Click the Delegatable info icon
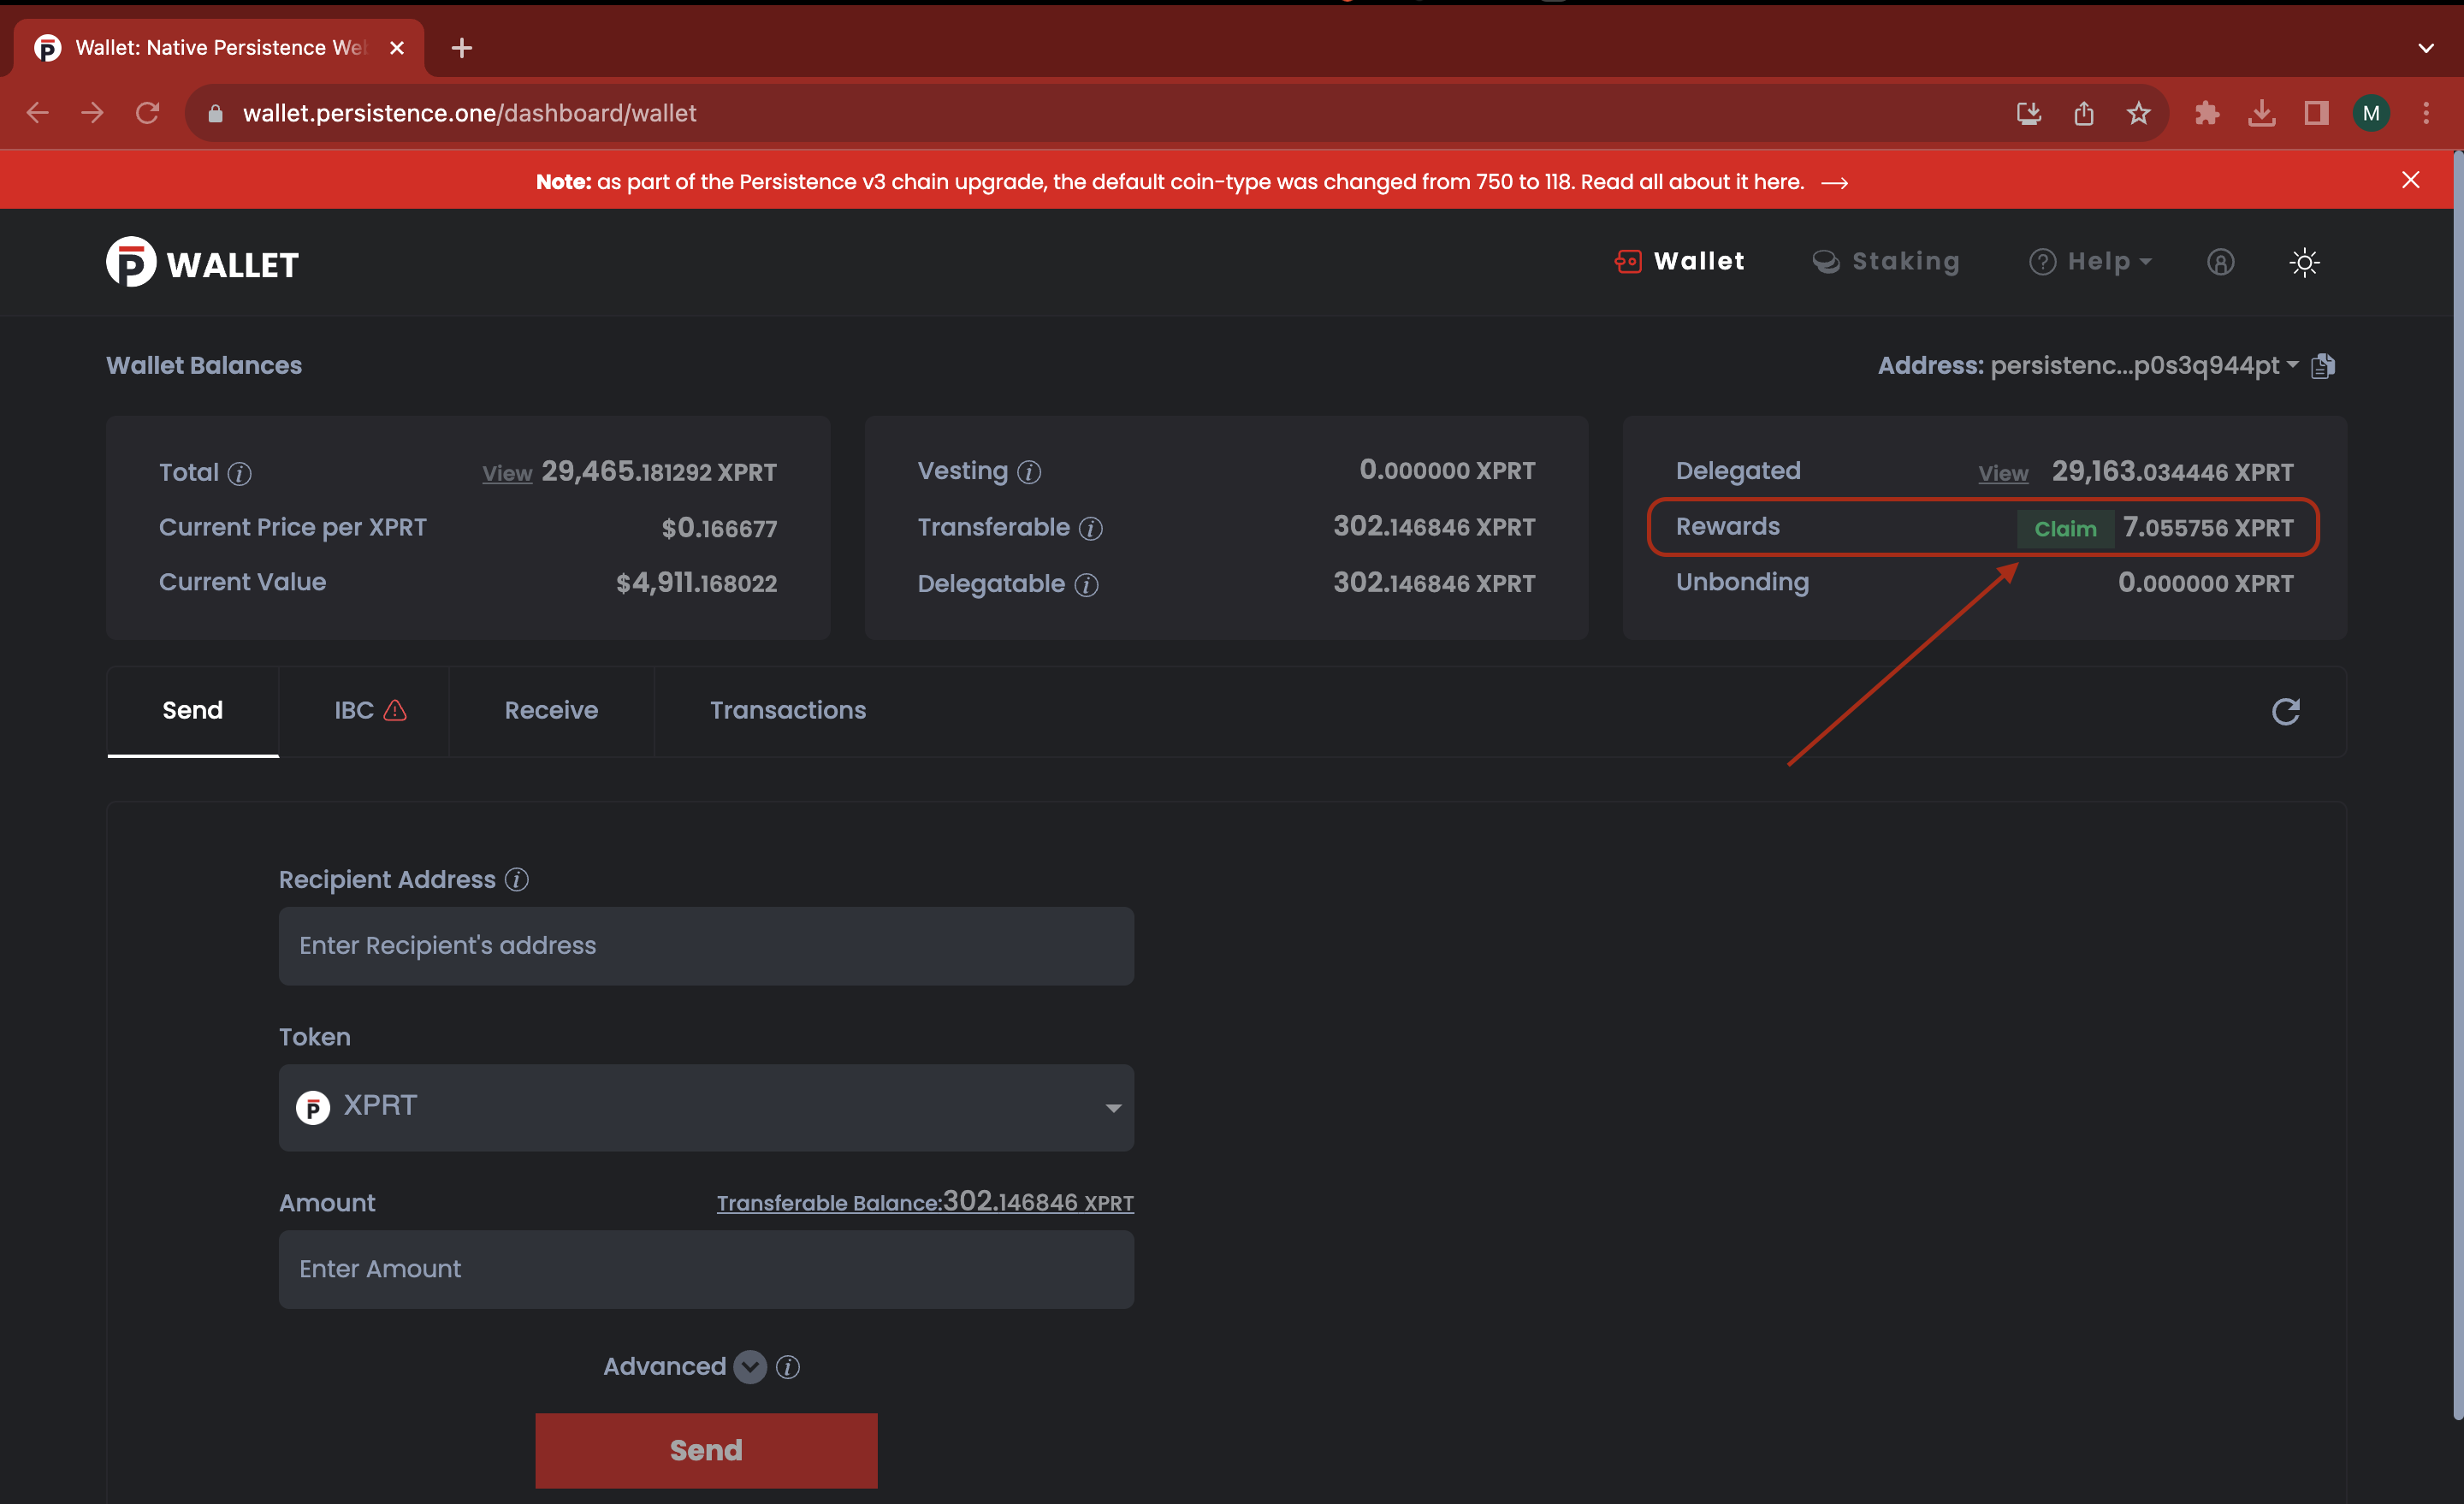2464x1504 pixels. tap(1086, 585)
